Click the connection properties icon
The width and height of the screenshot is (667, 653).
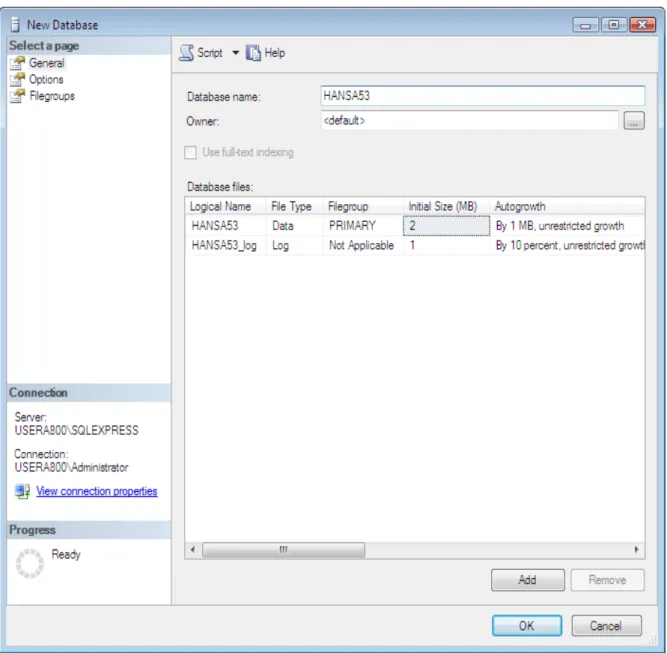[x=22, y=491]
